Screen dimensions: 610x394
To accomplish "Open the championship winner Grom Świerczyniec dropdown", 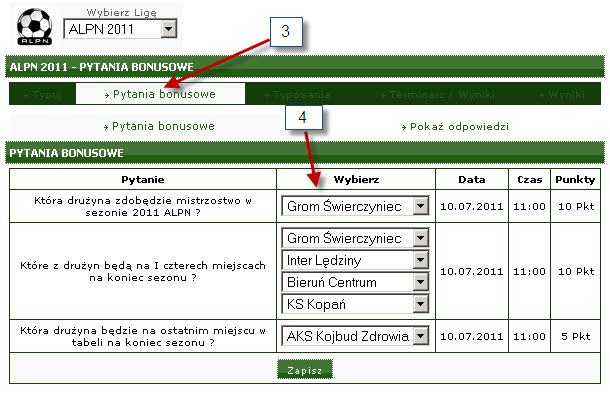I will pos(355,206).
